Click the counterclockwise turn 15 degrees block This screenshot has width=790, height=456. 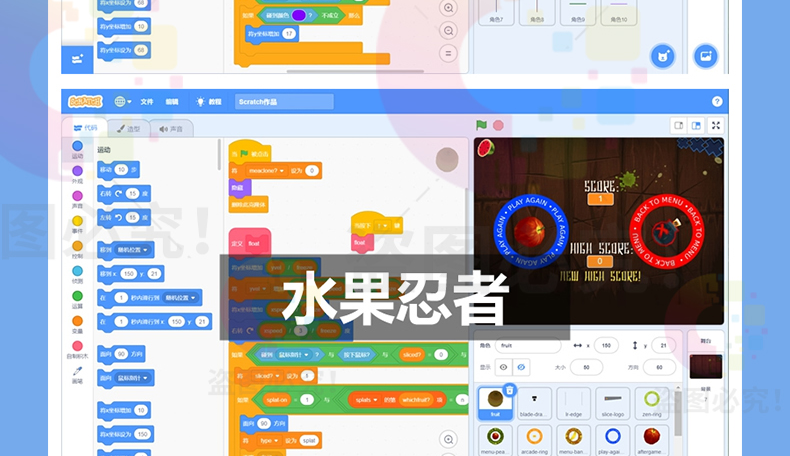pos(124,218)
